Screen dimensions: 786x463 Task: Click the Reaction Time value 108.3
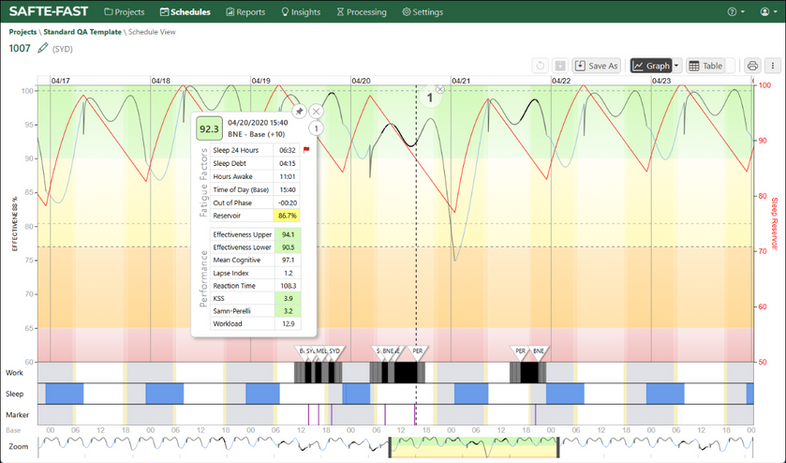[x=288, y=286]
